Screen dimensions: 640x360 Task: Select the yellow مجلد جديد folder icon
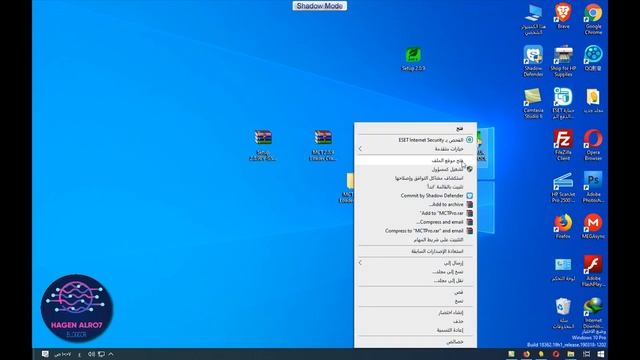point(593,100)
